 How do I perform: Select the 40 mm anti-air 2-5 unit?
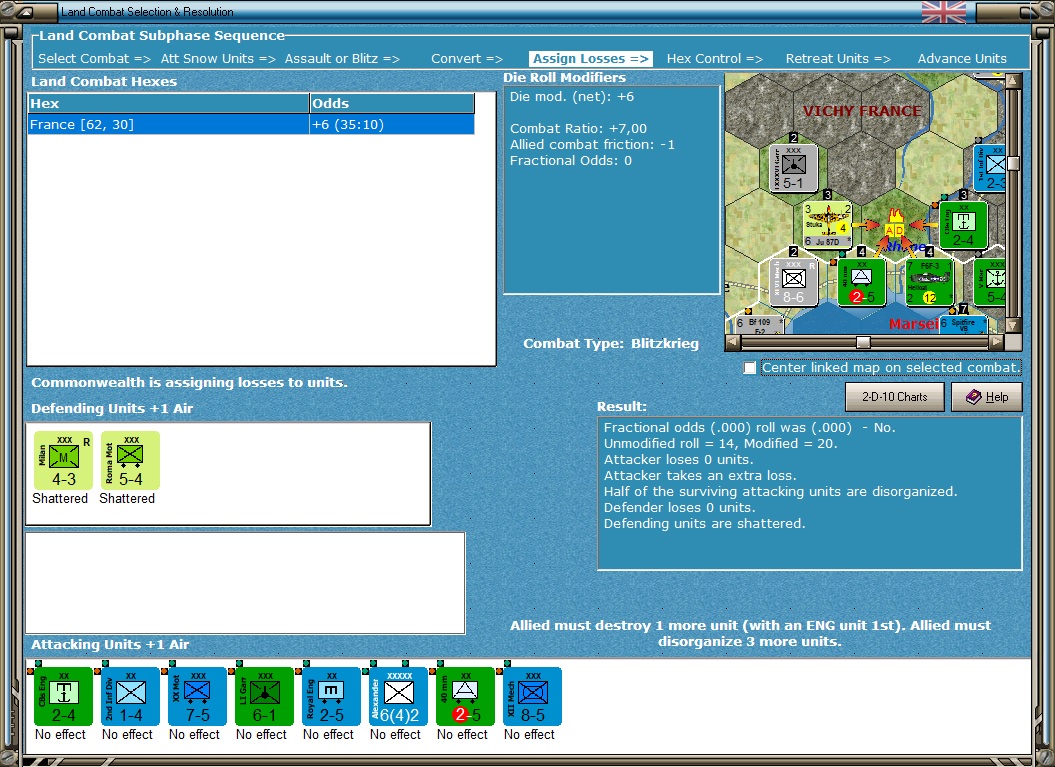pyautogui.click(x=465, y=696)
